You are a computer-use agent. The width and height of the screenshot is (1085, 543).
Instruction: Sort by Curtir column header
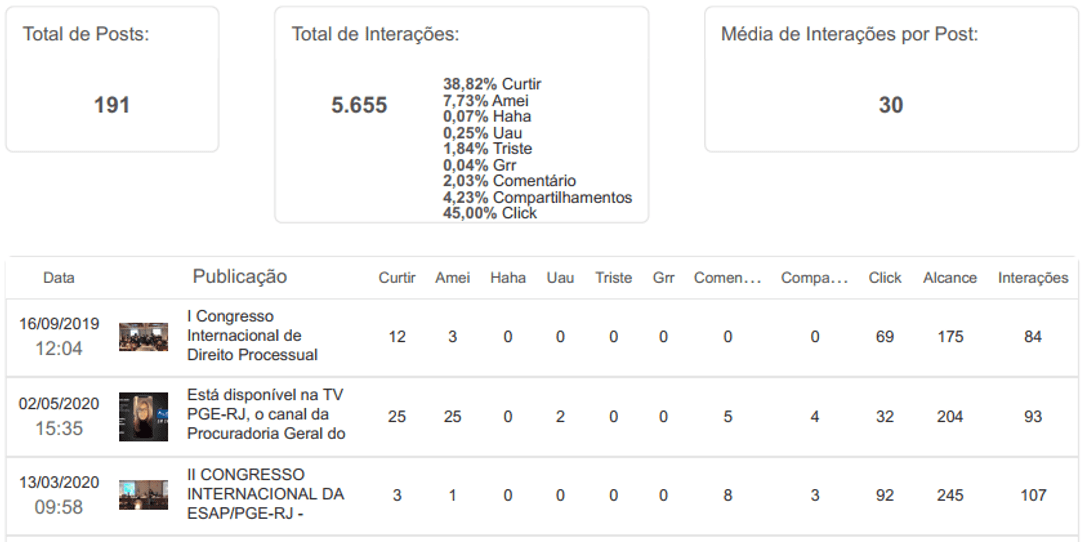coord(397,278)
